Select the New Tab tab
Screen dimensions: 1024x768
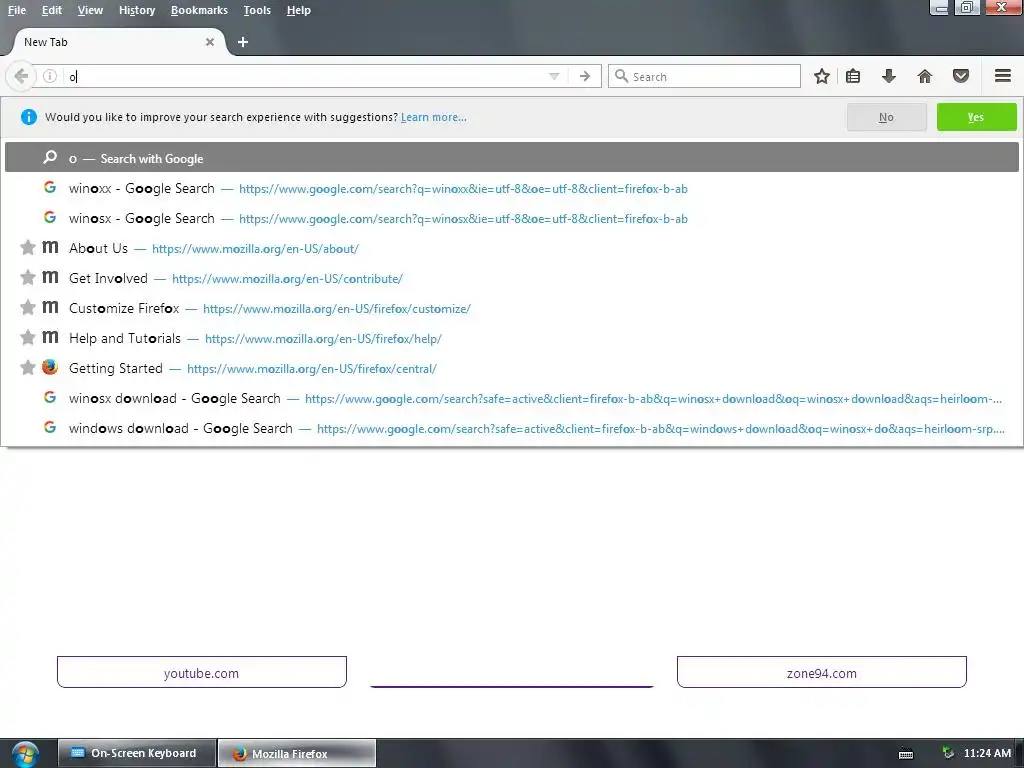[118, 42]
